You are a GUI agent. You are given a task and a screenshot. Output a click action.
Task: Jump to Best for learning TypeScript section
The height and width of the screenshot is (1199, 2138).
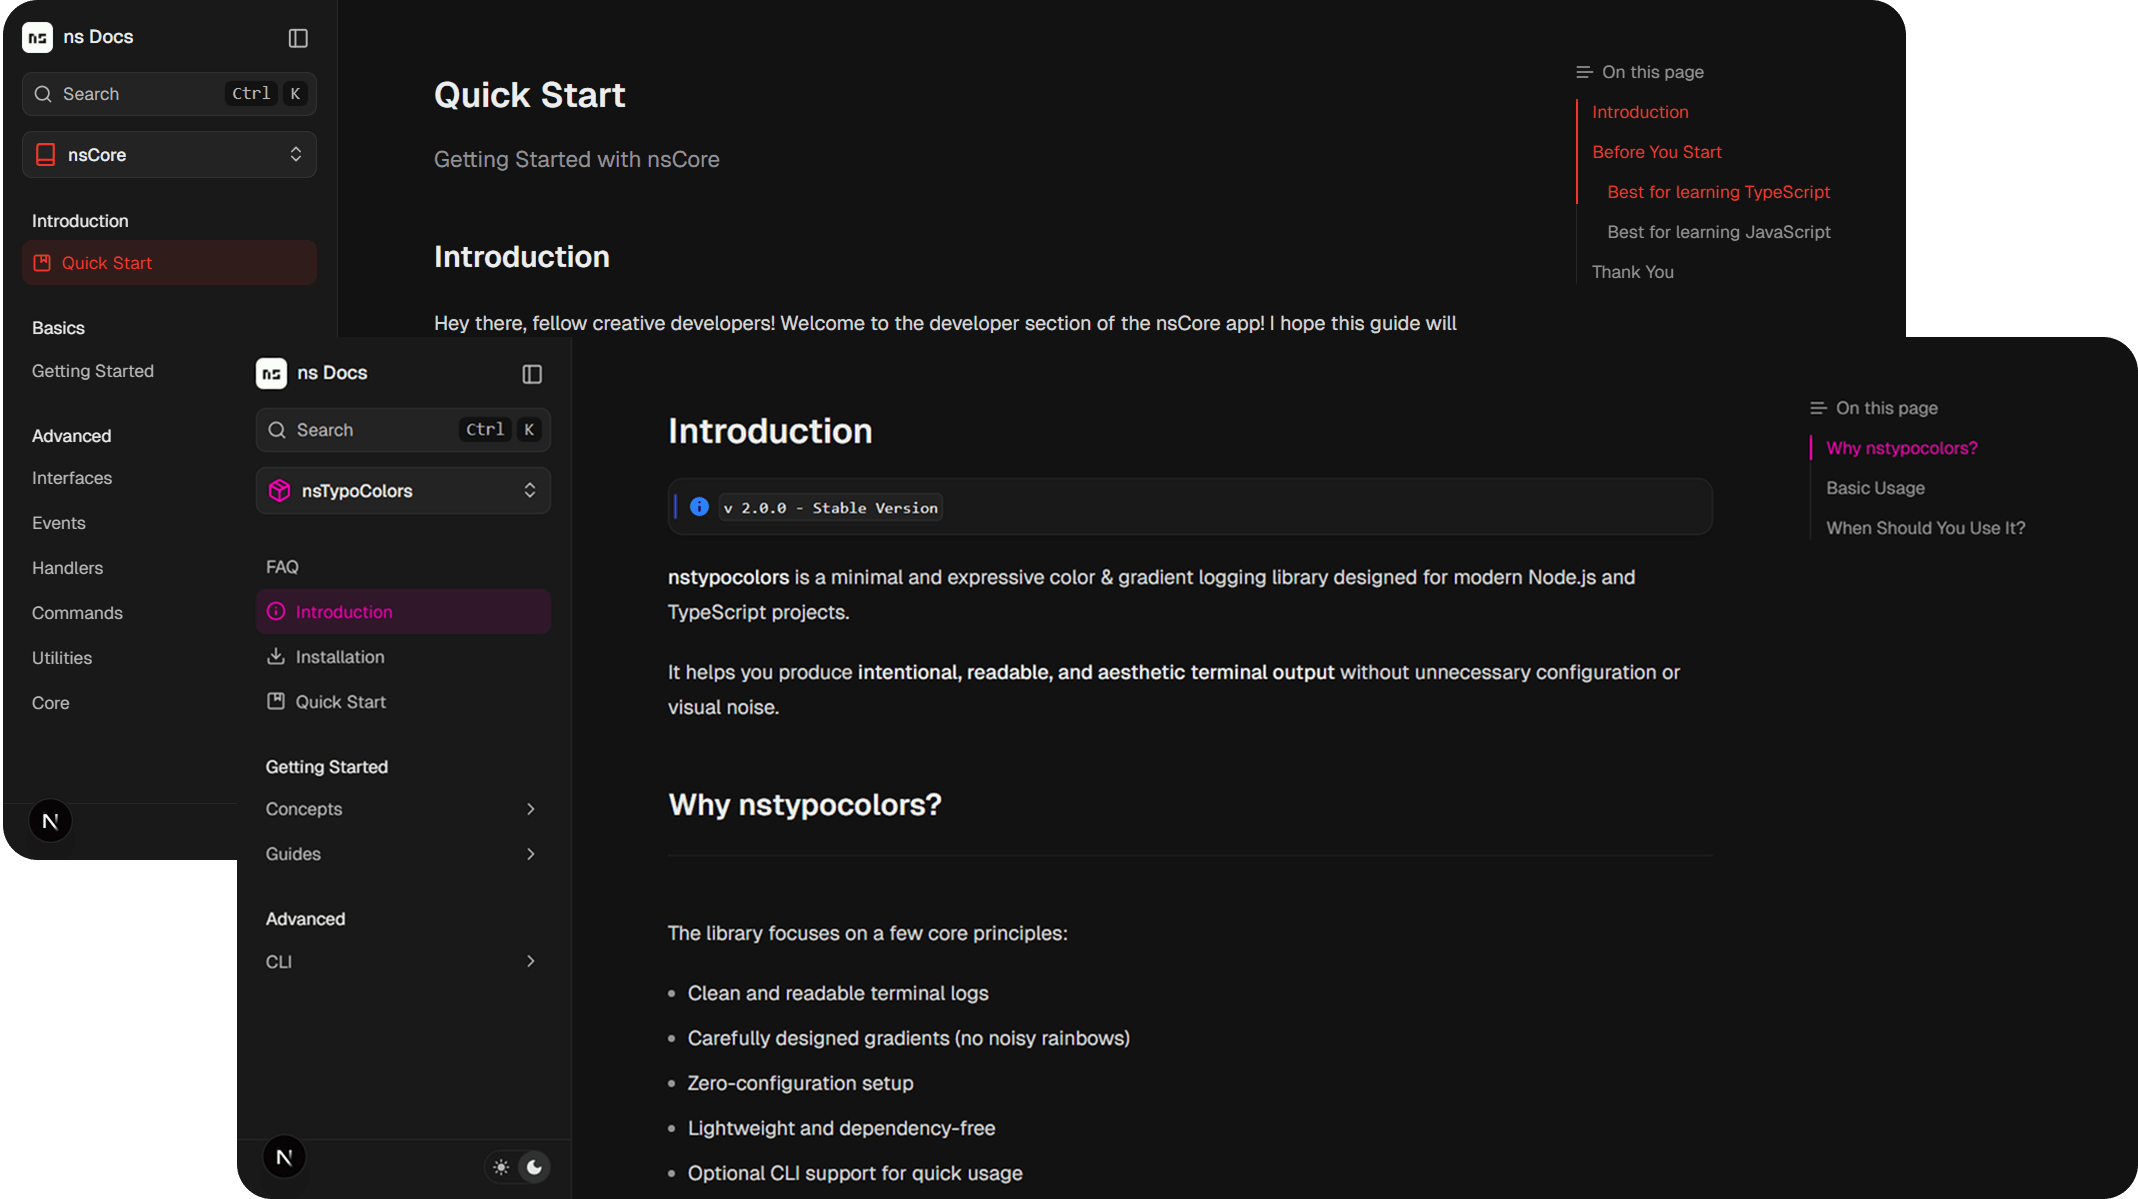pyautogui.click(x=1718, y=191)
